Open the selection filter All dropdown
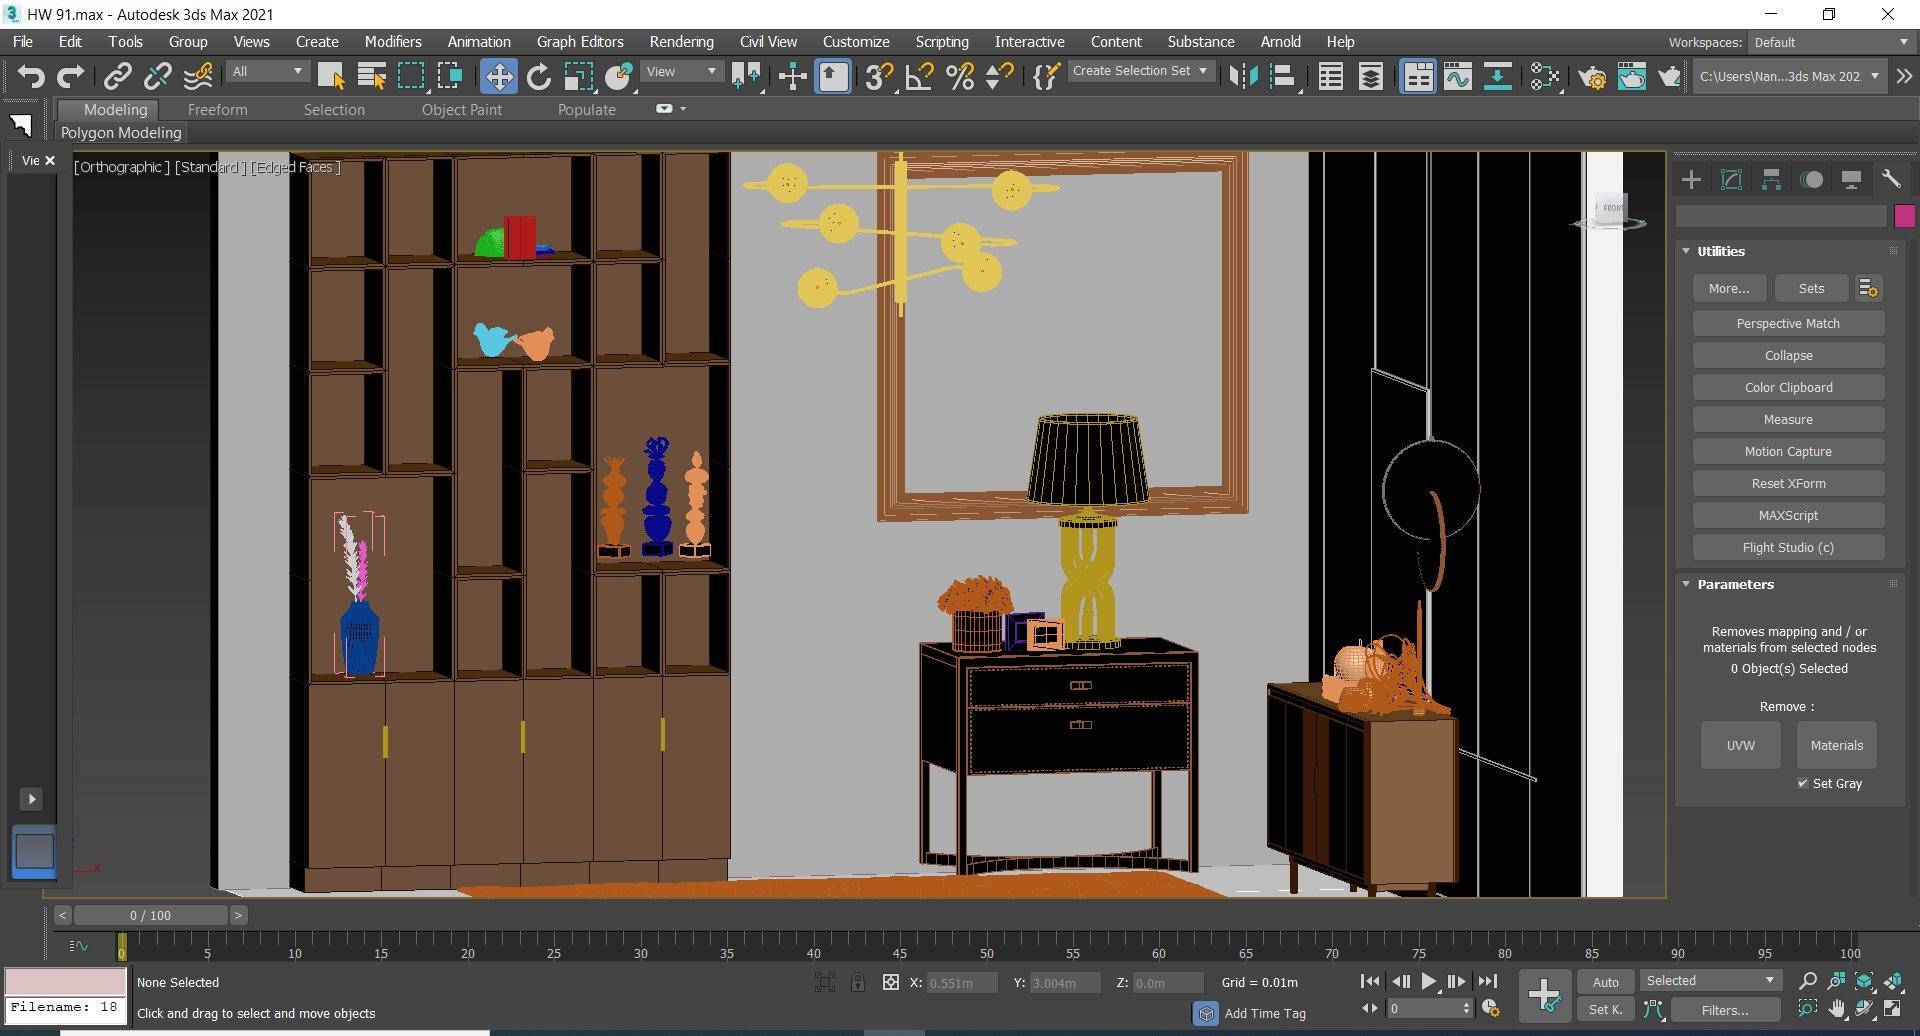The image size is (1920, 1036). (266, 72)
